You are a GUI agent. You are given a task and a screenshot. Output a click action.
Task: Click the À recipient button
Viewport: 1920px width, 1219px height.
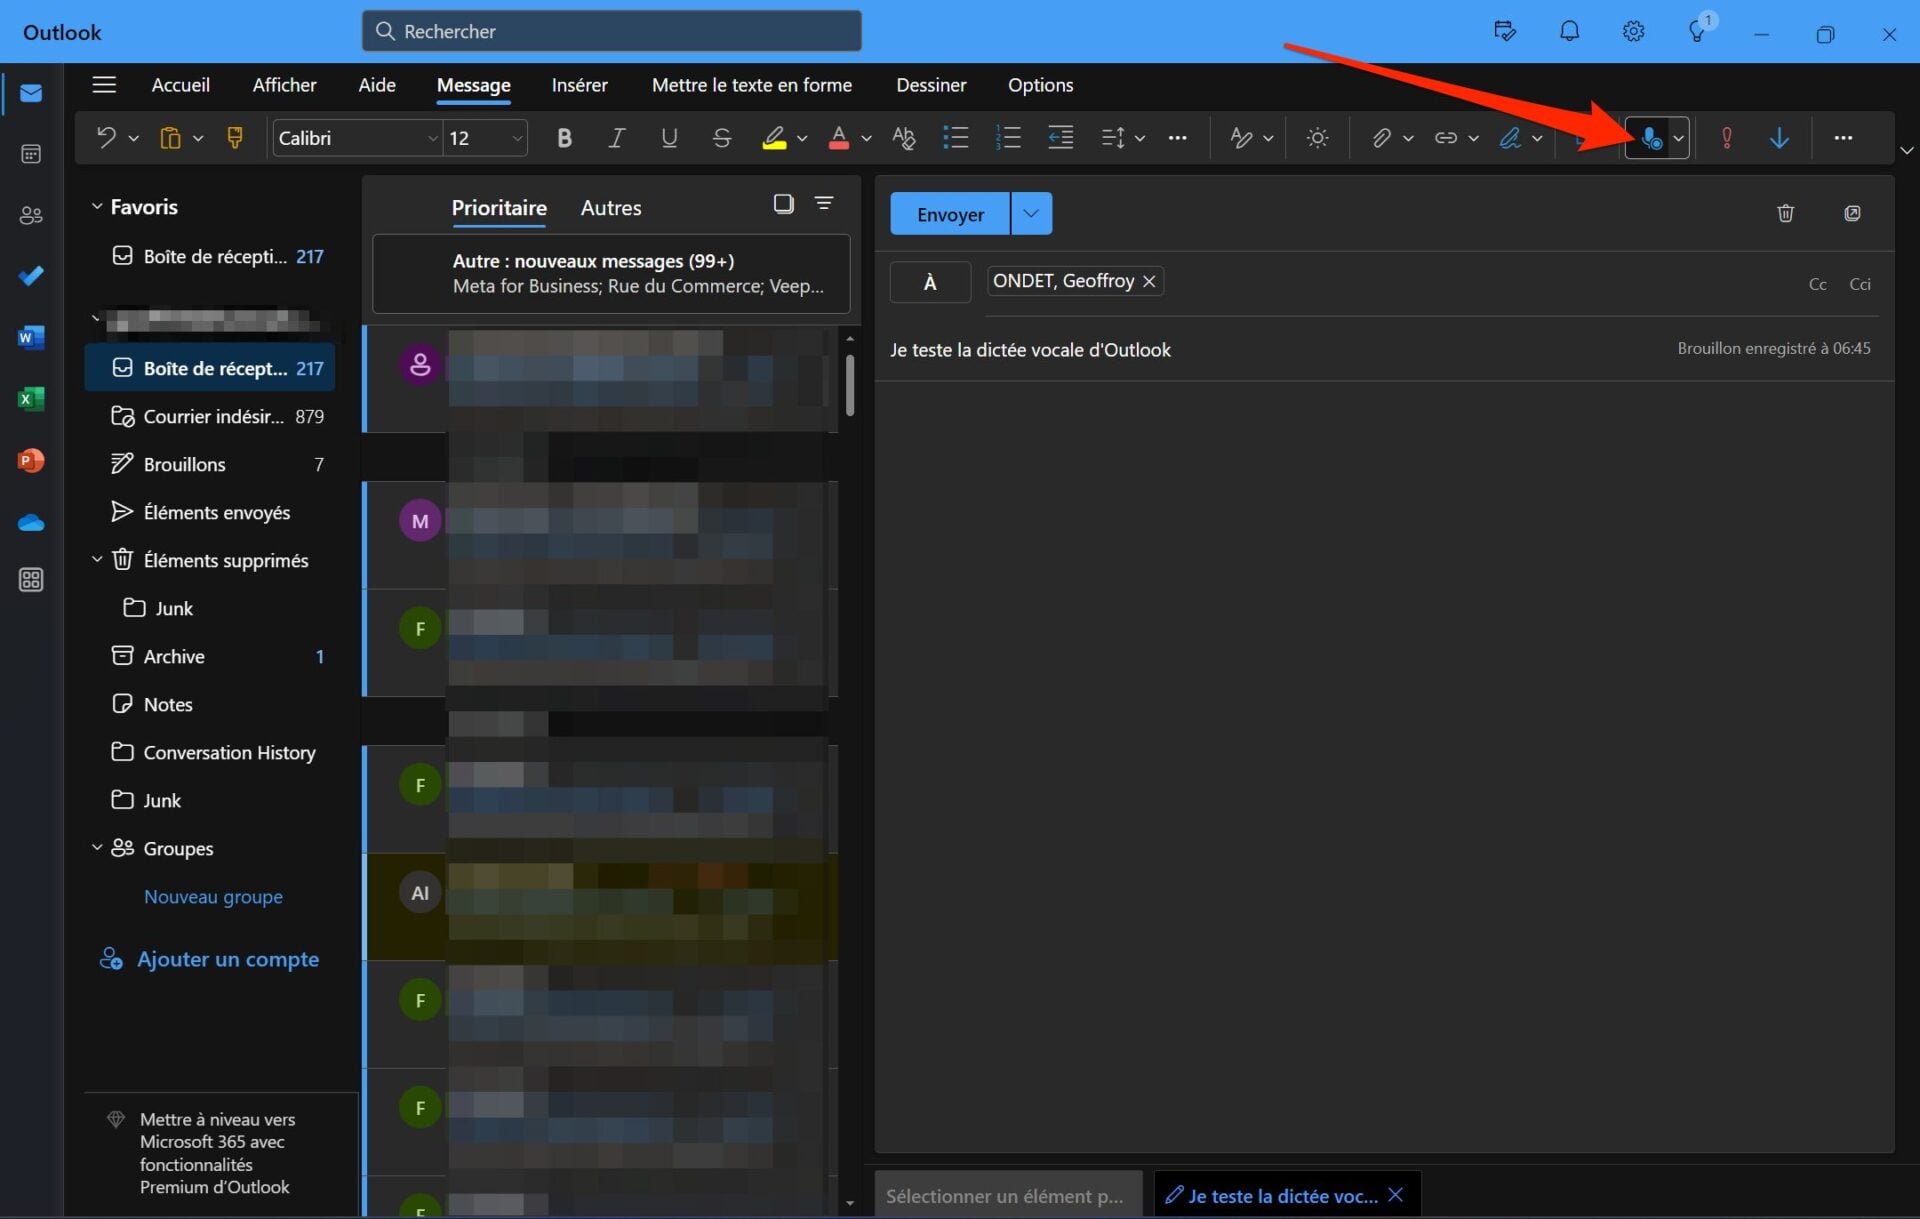pos(930,282)
